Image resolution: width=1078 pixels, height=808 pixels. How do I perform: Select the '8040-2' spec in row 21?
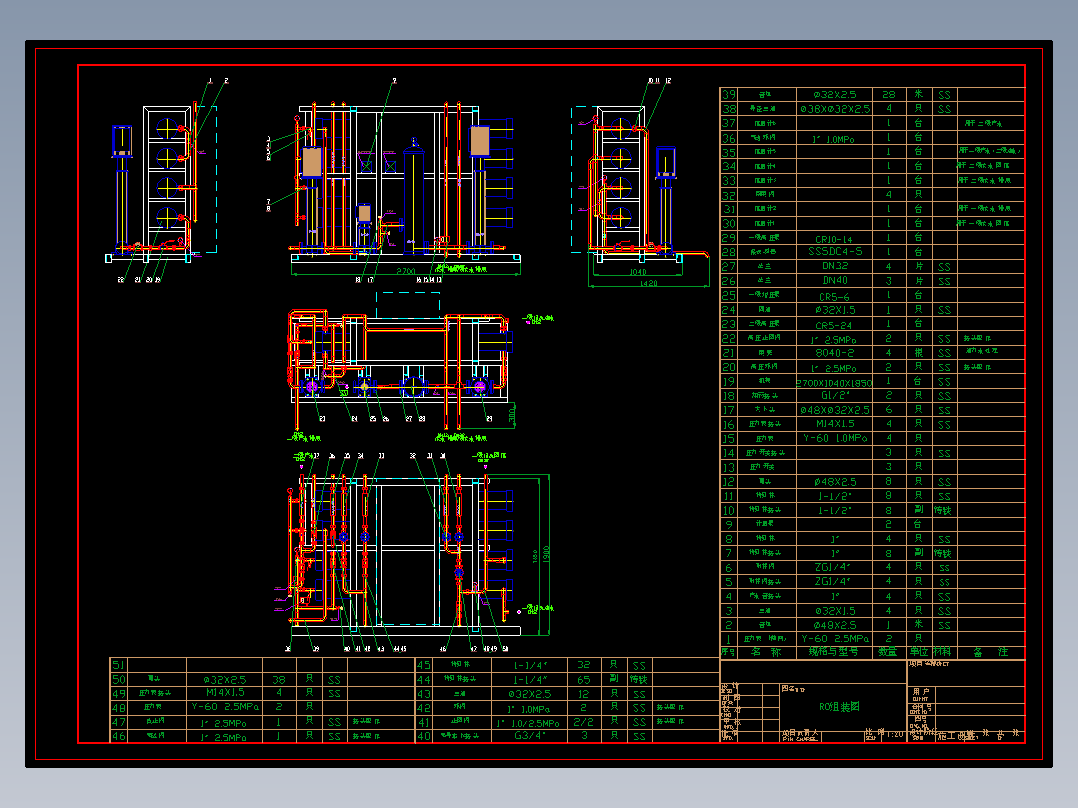click(x=834, y=353)
